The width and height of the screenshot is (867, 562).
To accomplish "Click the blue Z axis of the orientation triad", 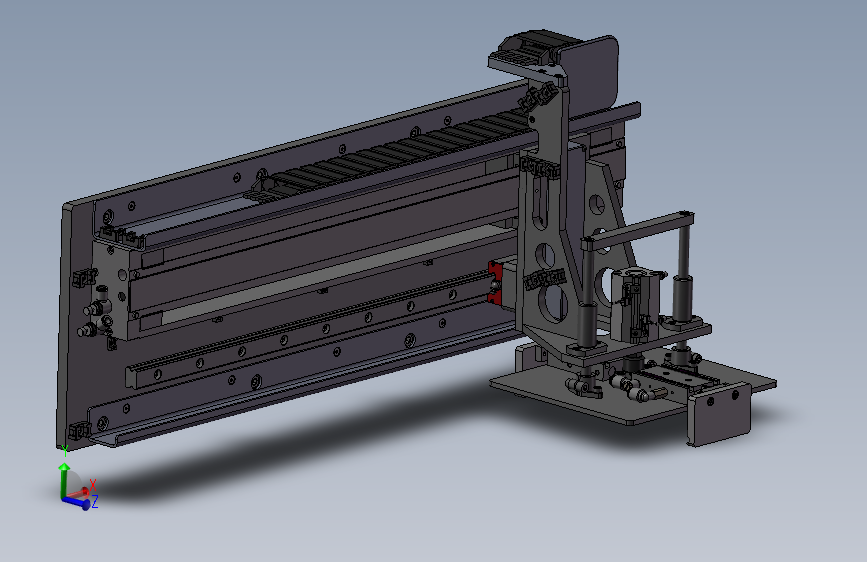I will 77,502.
